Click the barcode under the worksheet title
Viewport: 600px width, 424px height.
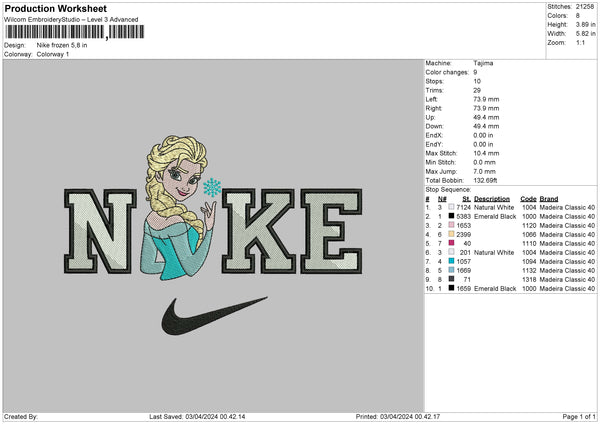tap(75, 32)
